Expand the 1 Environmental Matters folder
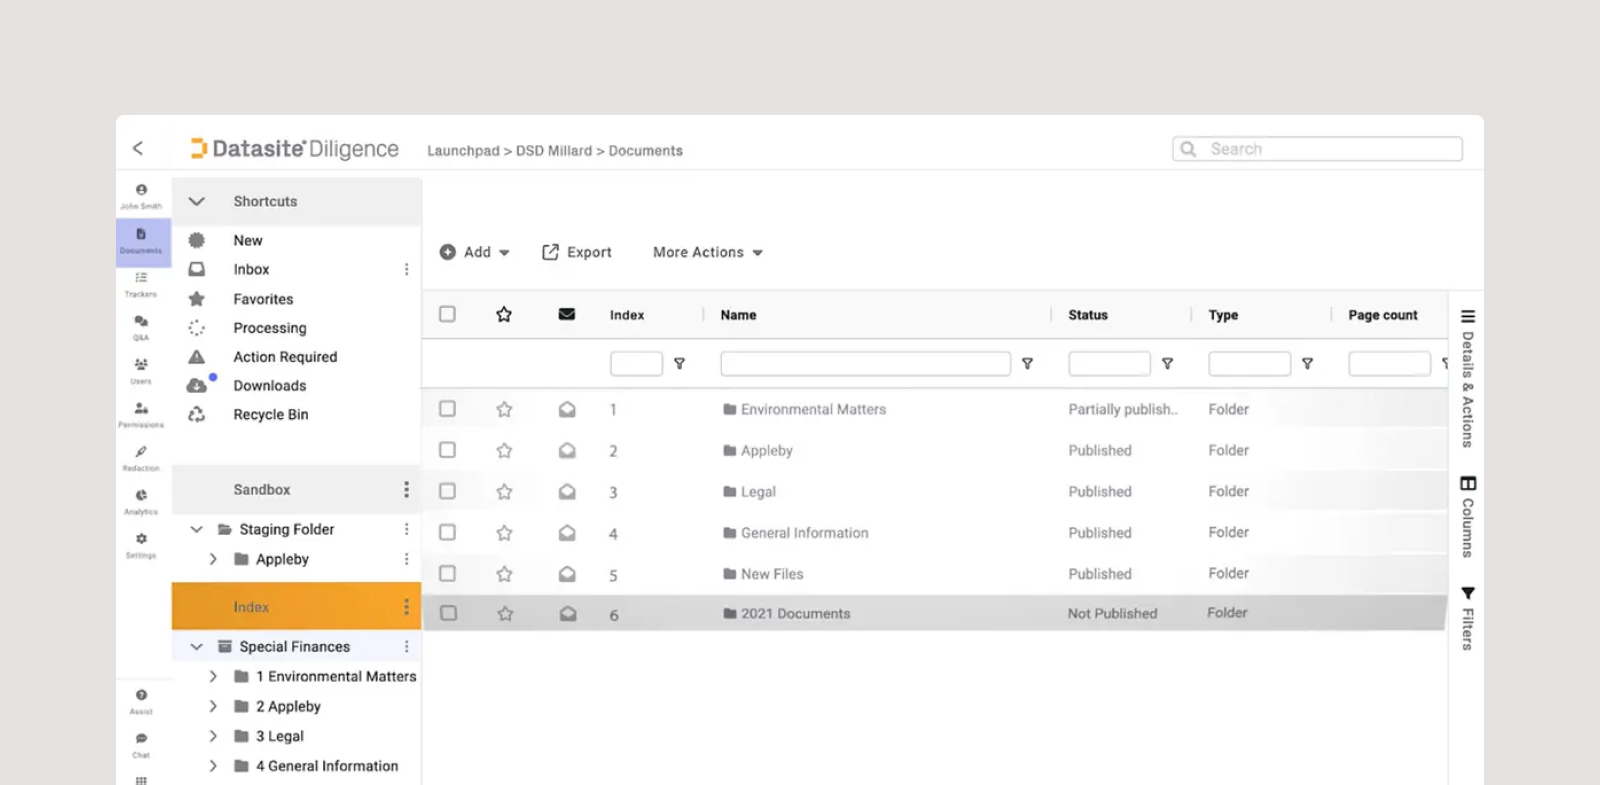The height and width of the screenshot is (785, 1600). coord(213,677)
